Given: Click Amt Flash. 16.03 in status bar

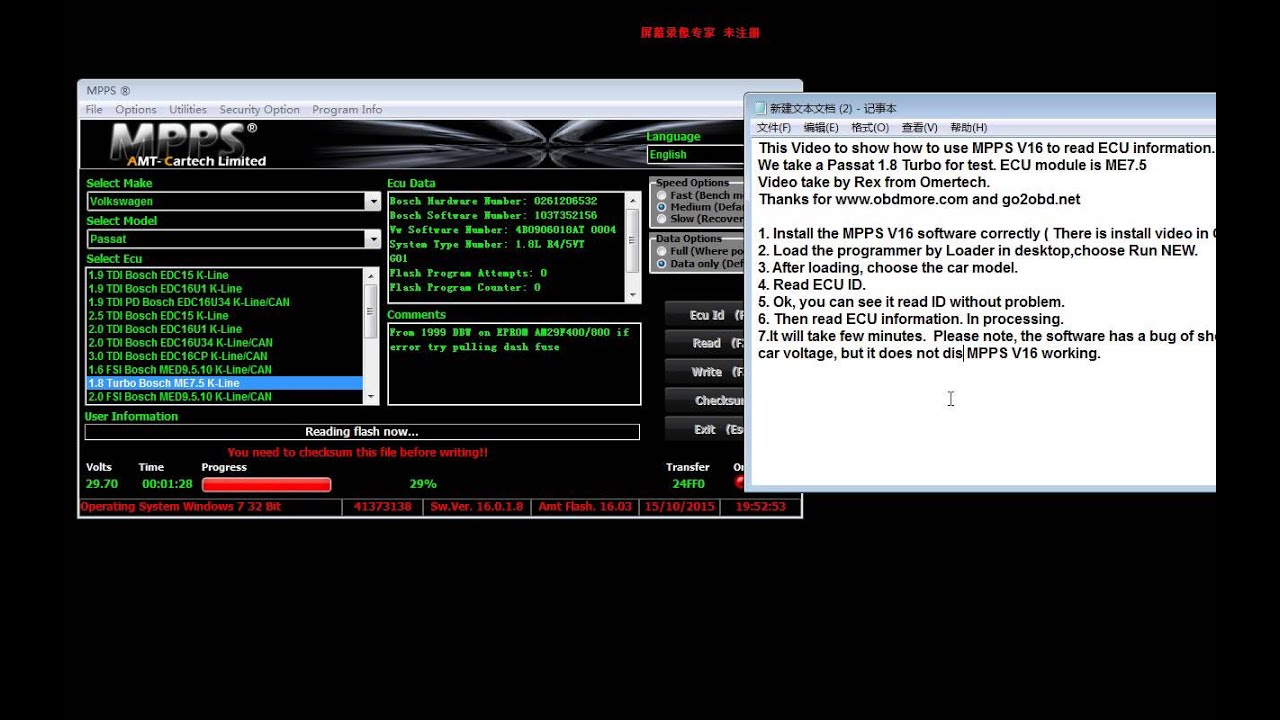Looking at the screenshot, I should [585, 507].
